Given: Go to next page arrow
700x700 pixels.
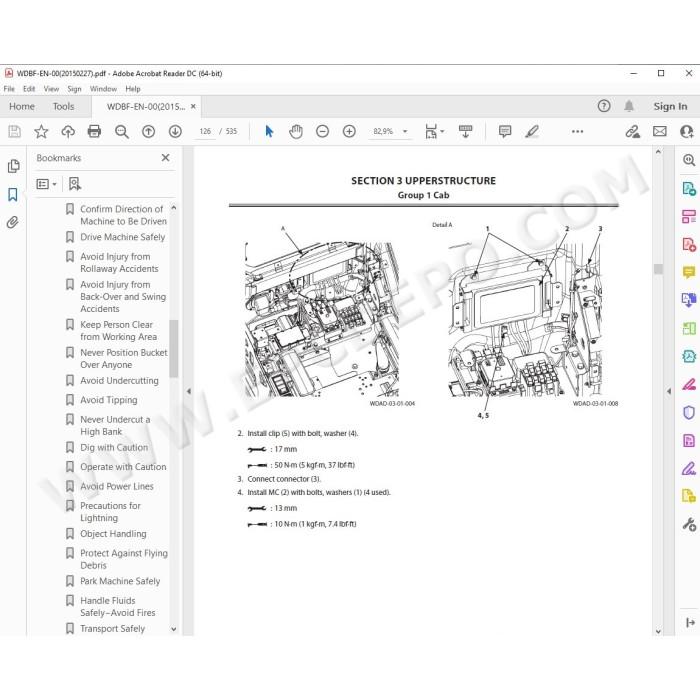Looking at the screenshot, I should [x=175, y=131].
